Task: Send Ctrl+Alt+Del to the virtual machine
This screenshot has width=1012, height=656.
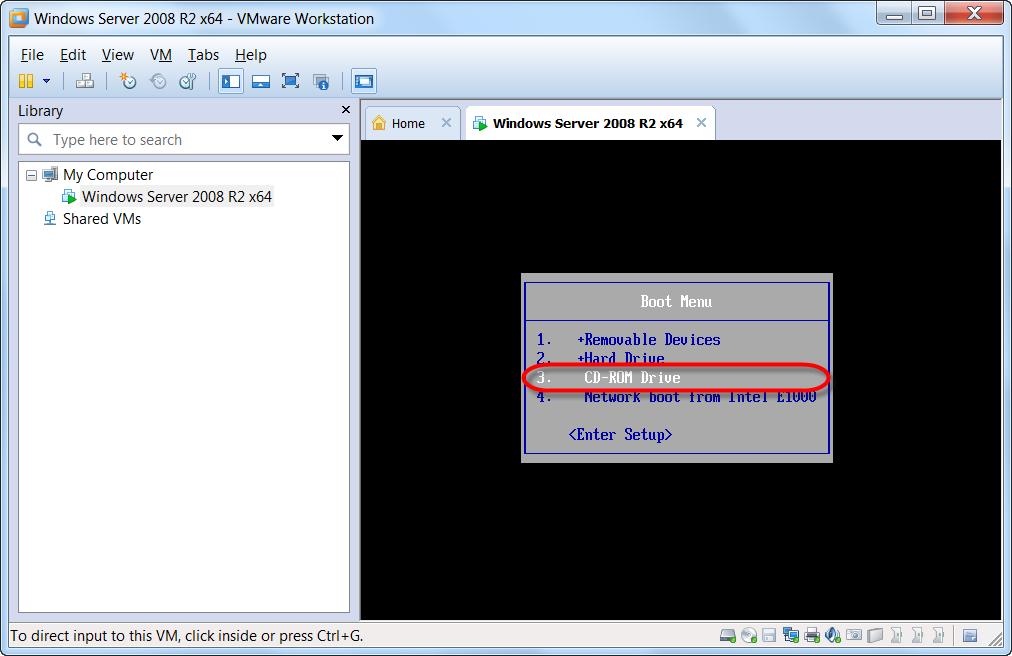Action: click(85, 81)
